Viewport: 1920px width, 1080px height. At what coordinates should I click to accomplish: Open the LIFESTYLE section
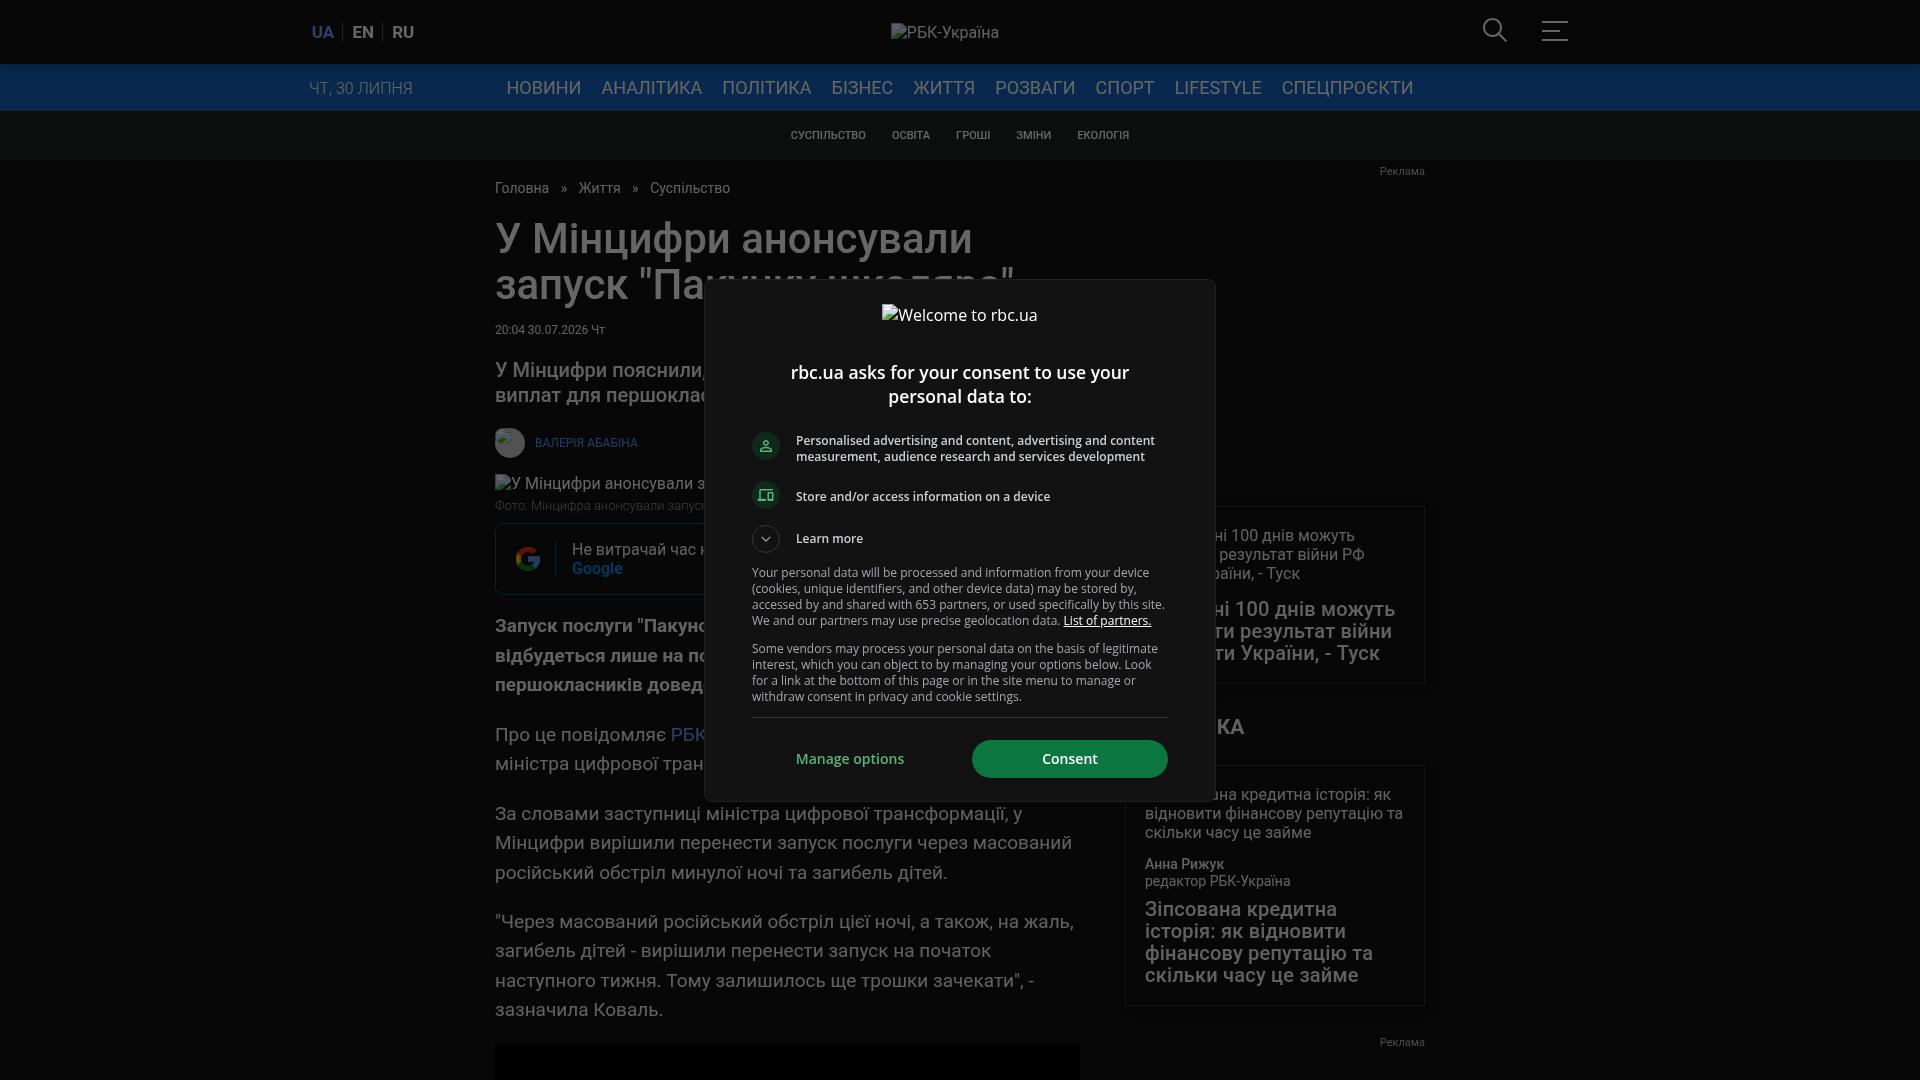1218,88
